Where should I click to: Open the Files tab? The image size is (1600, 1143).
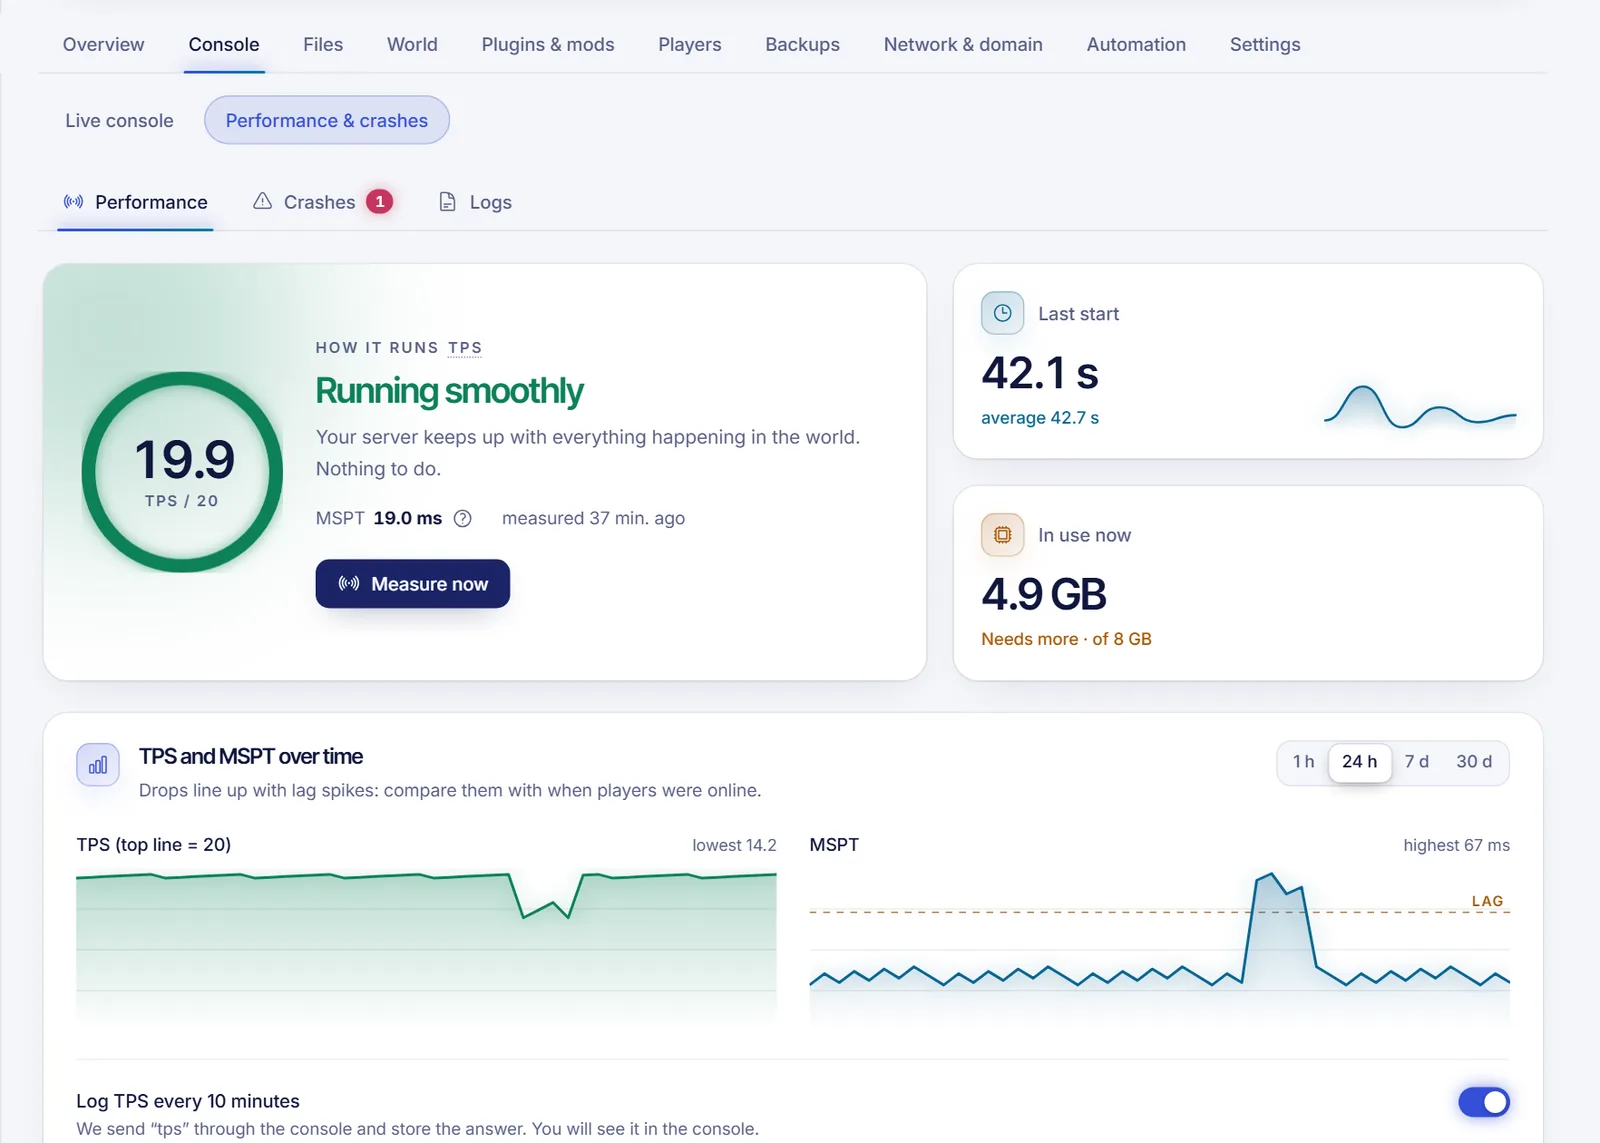[323, 45]
